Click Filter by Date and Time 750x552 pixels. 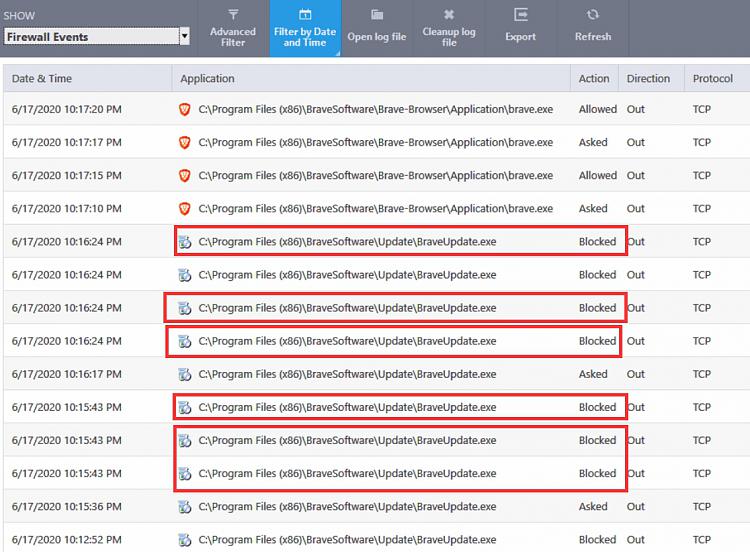(x=305, y=28)
